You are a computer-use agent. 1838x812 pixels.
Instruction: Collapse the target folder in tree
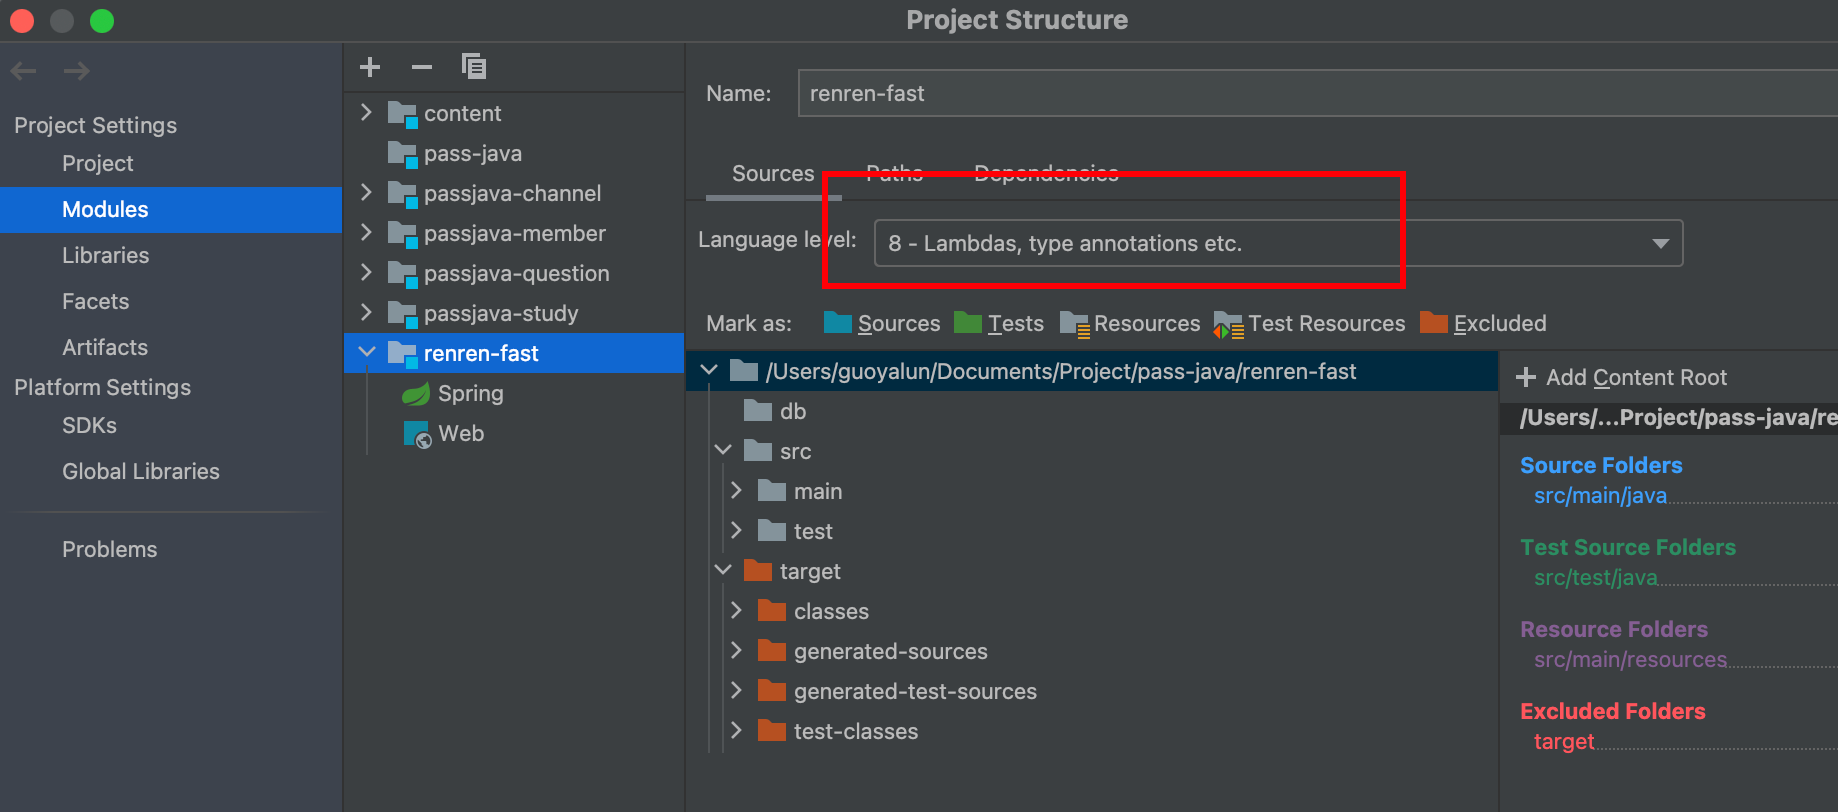pos(723,570)
